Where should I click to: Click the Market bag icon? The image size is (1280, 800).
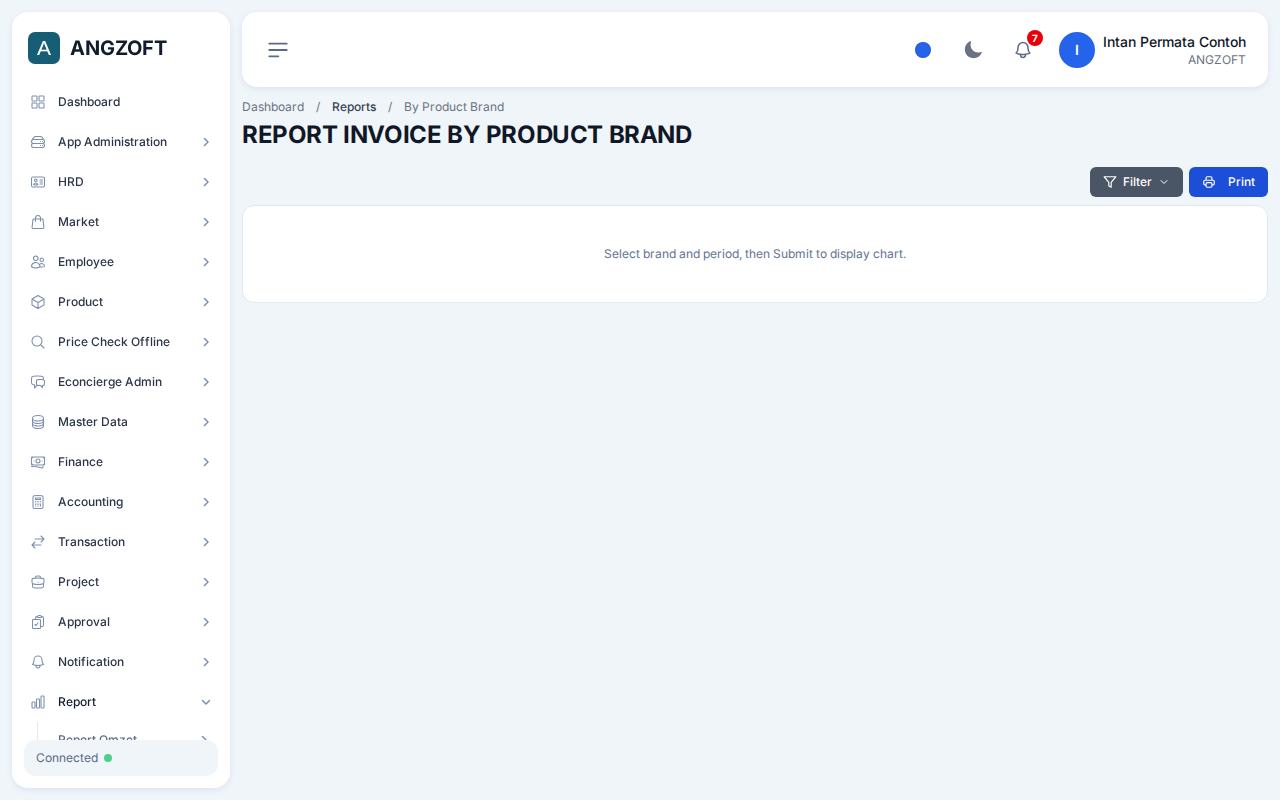coord(38,222)
